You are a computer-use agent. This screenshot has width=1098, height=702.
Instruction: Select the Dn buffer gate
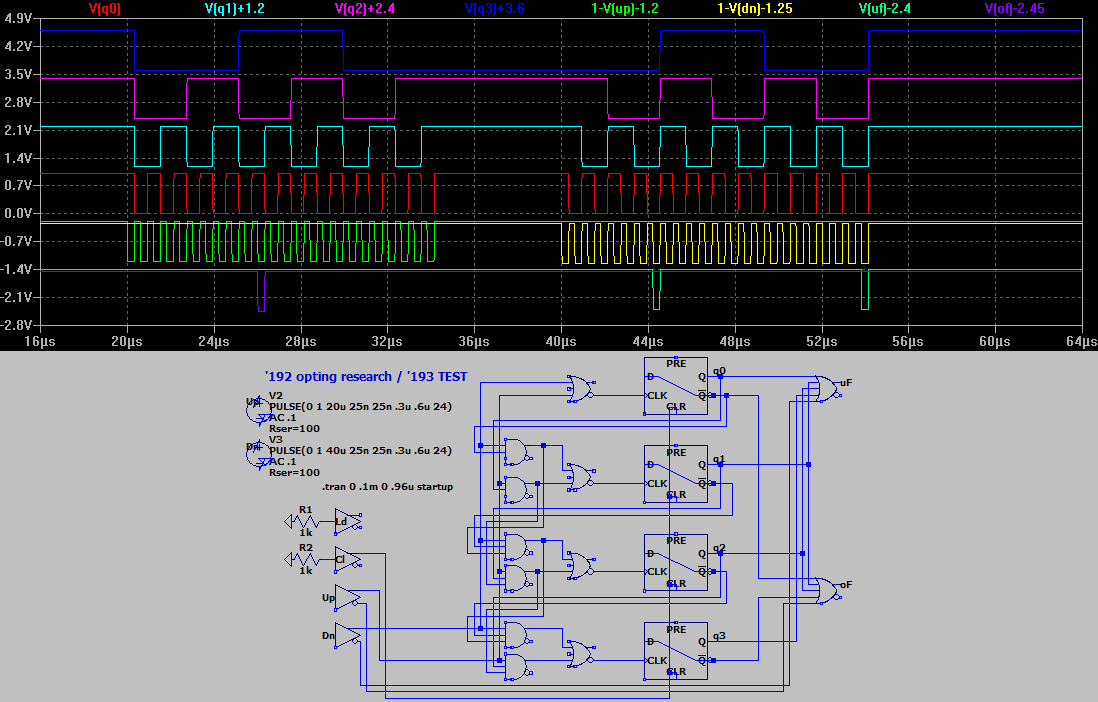click(x=346, y=635)
